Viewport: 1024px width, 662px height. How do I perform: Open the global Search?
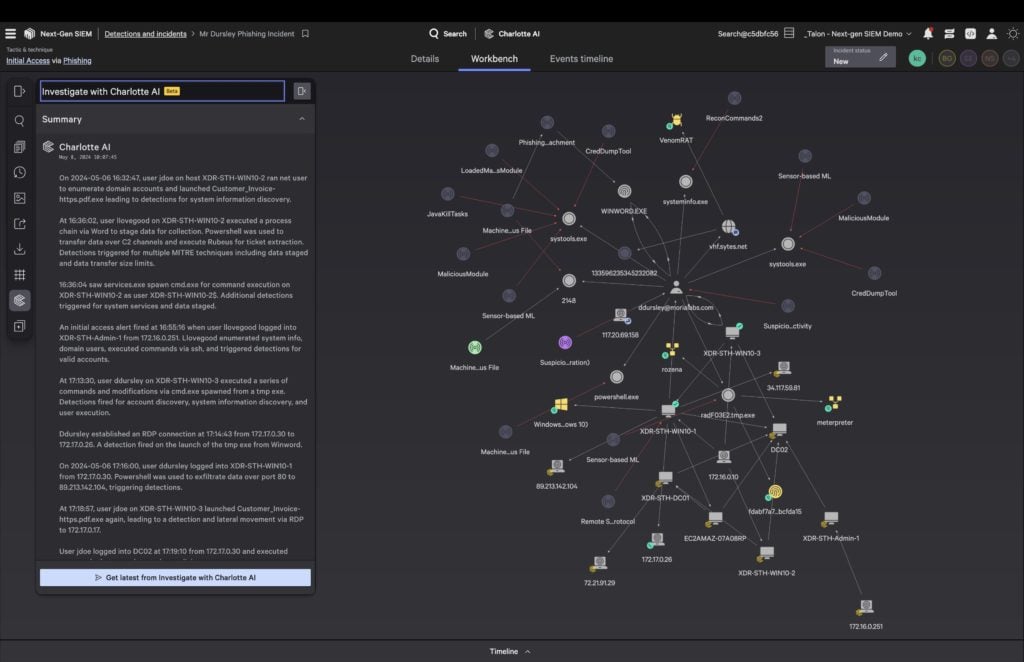click(447, 33)
